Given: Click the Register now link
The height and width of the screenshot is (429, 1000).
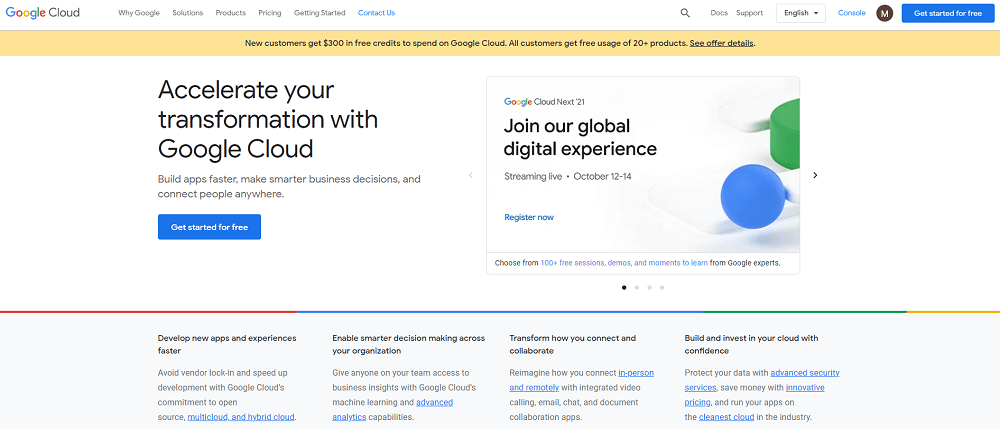Looking at the screenshot, I should (529, 217).
